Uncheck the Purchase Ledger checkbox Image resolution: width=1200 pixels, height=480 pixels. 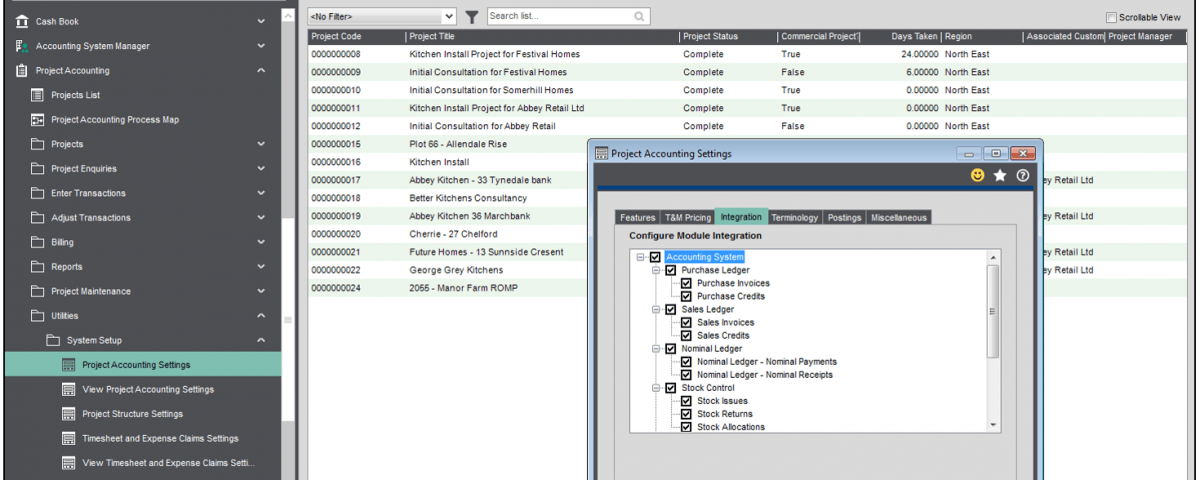pos(671,270)
